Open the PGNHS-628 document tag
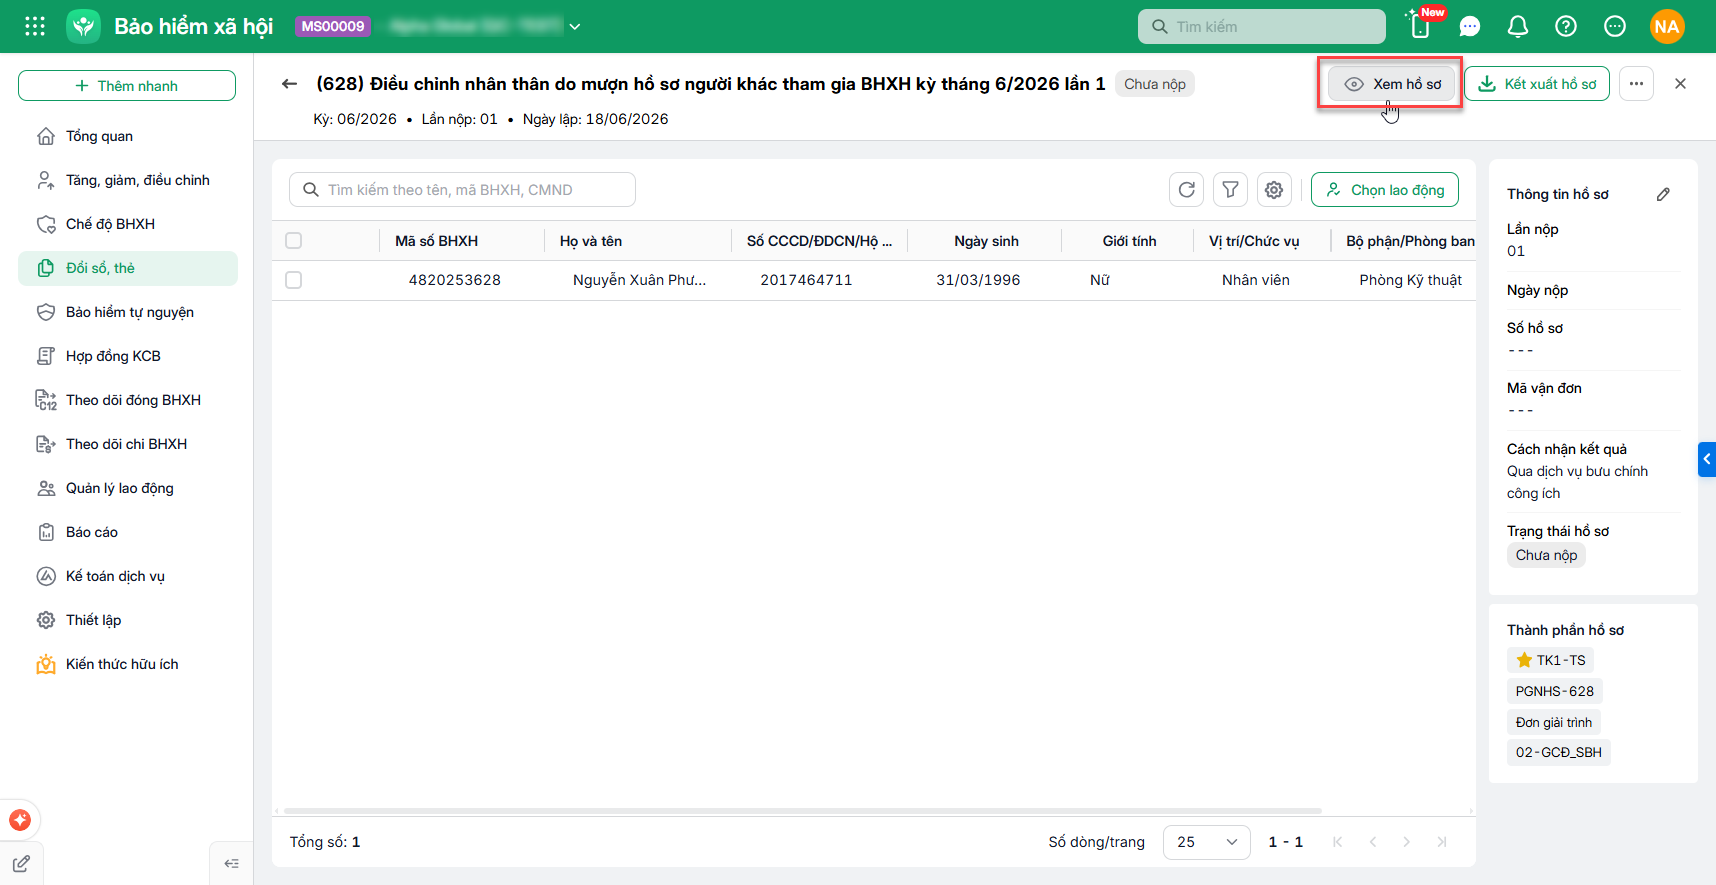The image size is (1716, 885). 1555,691
